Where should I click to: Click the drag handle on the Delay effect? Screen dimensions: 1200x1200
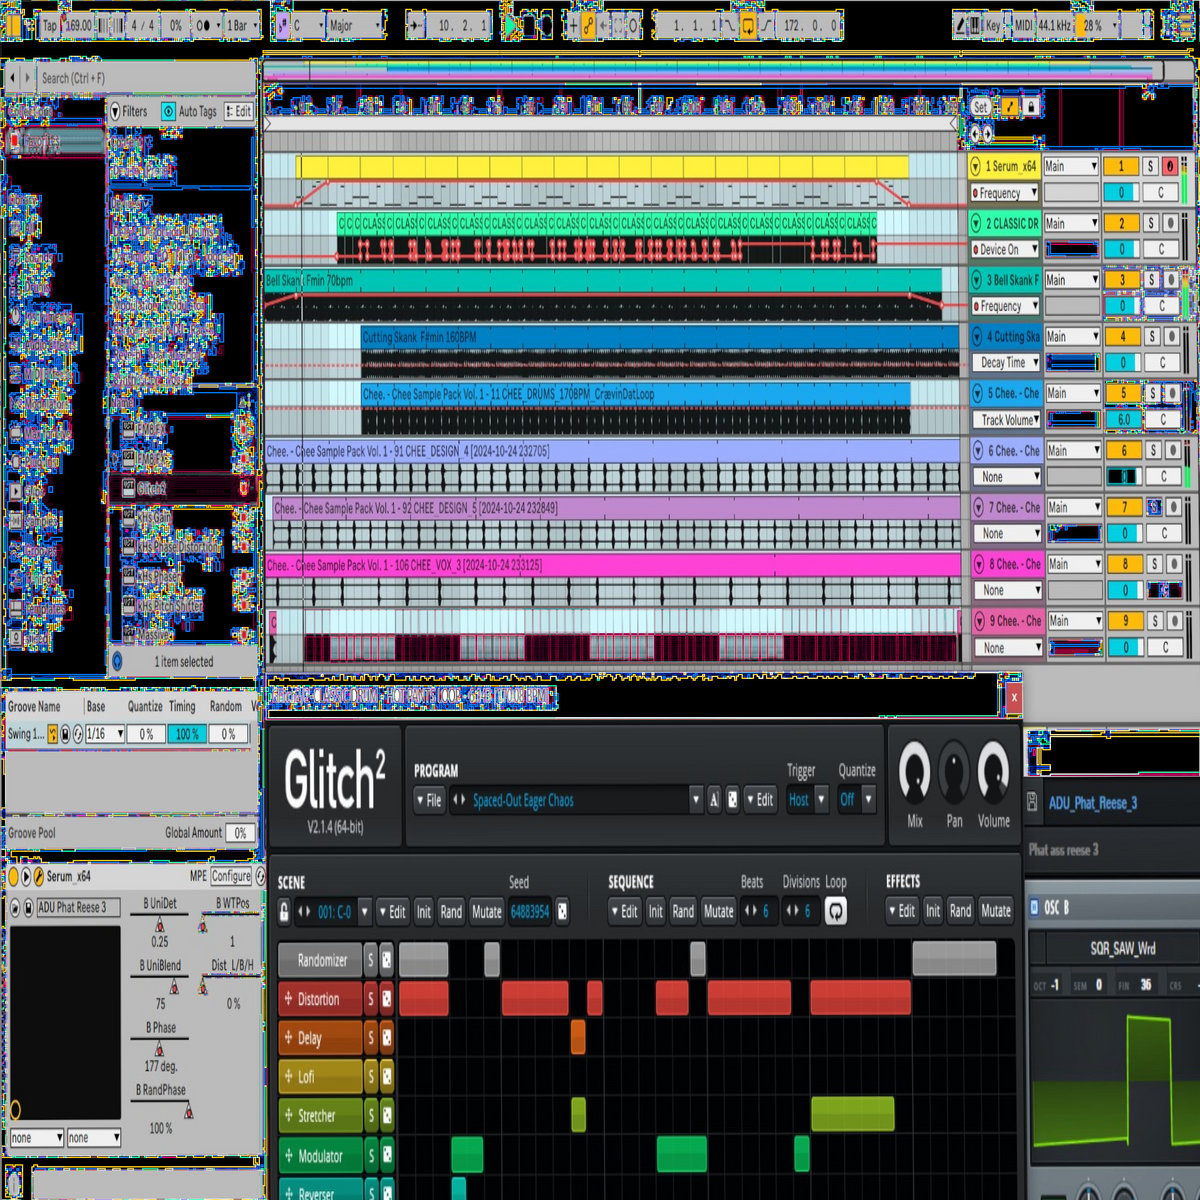(x=289, y=1038)
